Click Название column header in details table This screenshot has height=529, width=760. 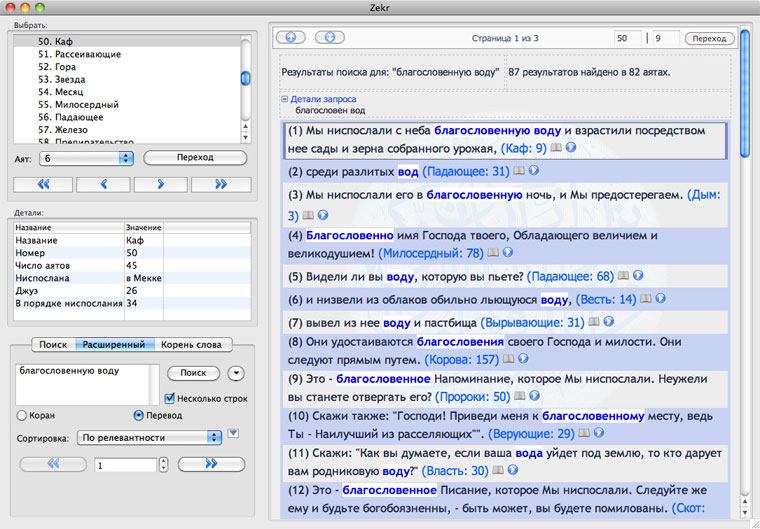pyautogui.click(x=69, y=227)
